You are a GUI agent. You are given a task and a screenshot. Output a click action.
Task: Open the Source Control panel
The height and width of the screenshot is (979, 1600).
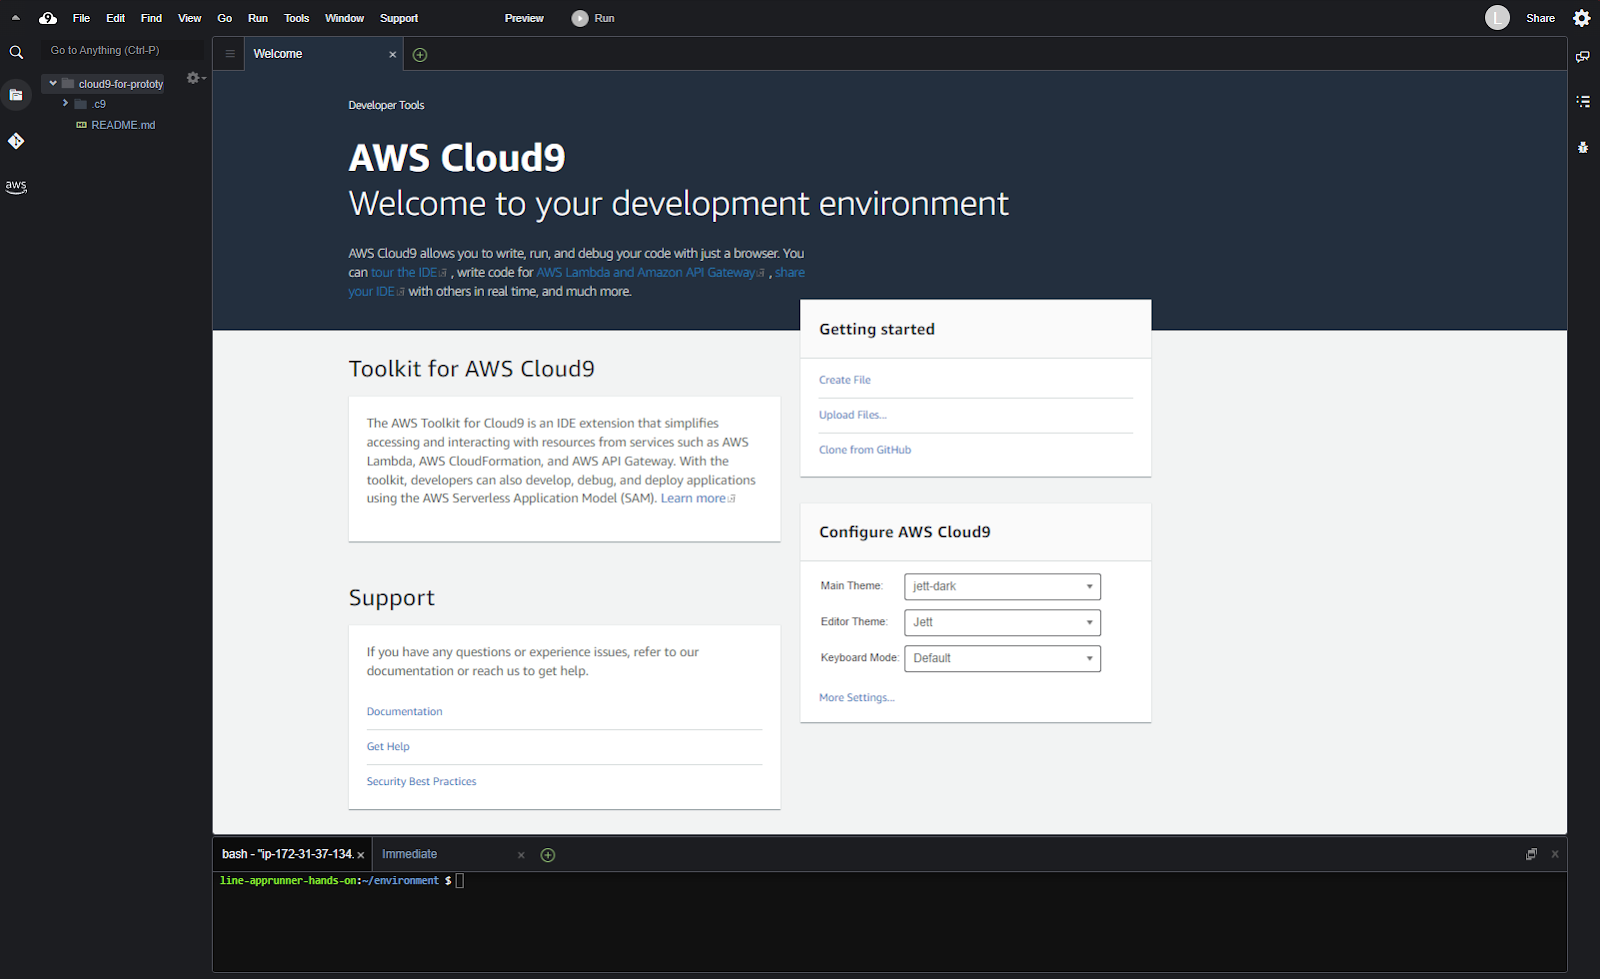16,141
